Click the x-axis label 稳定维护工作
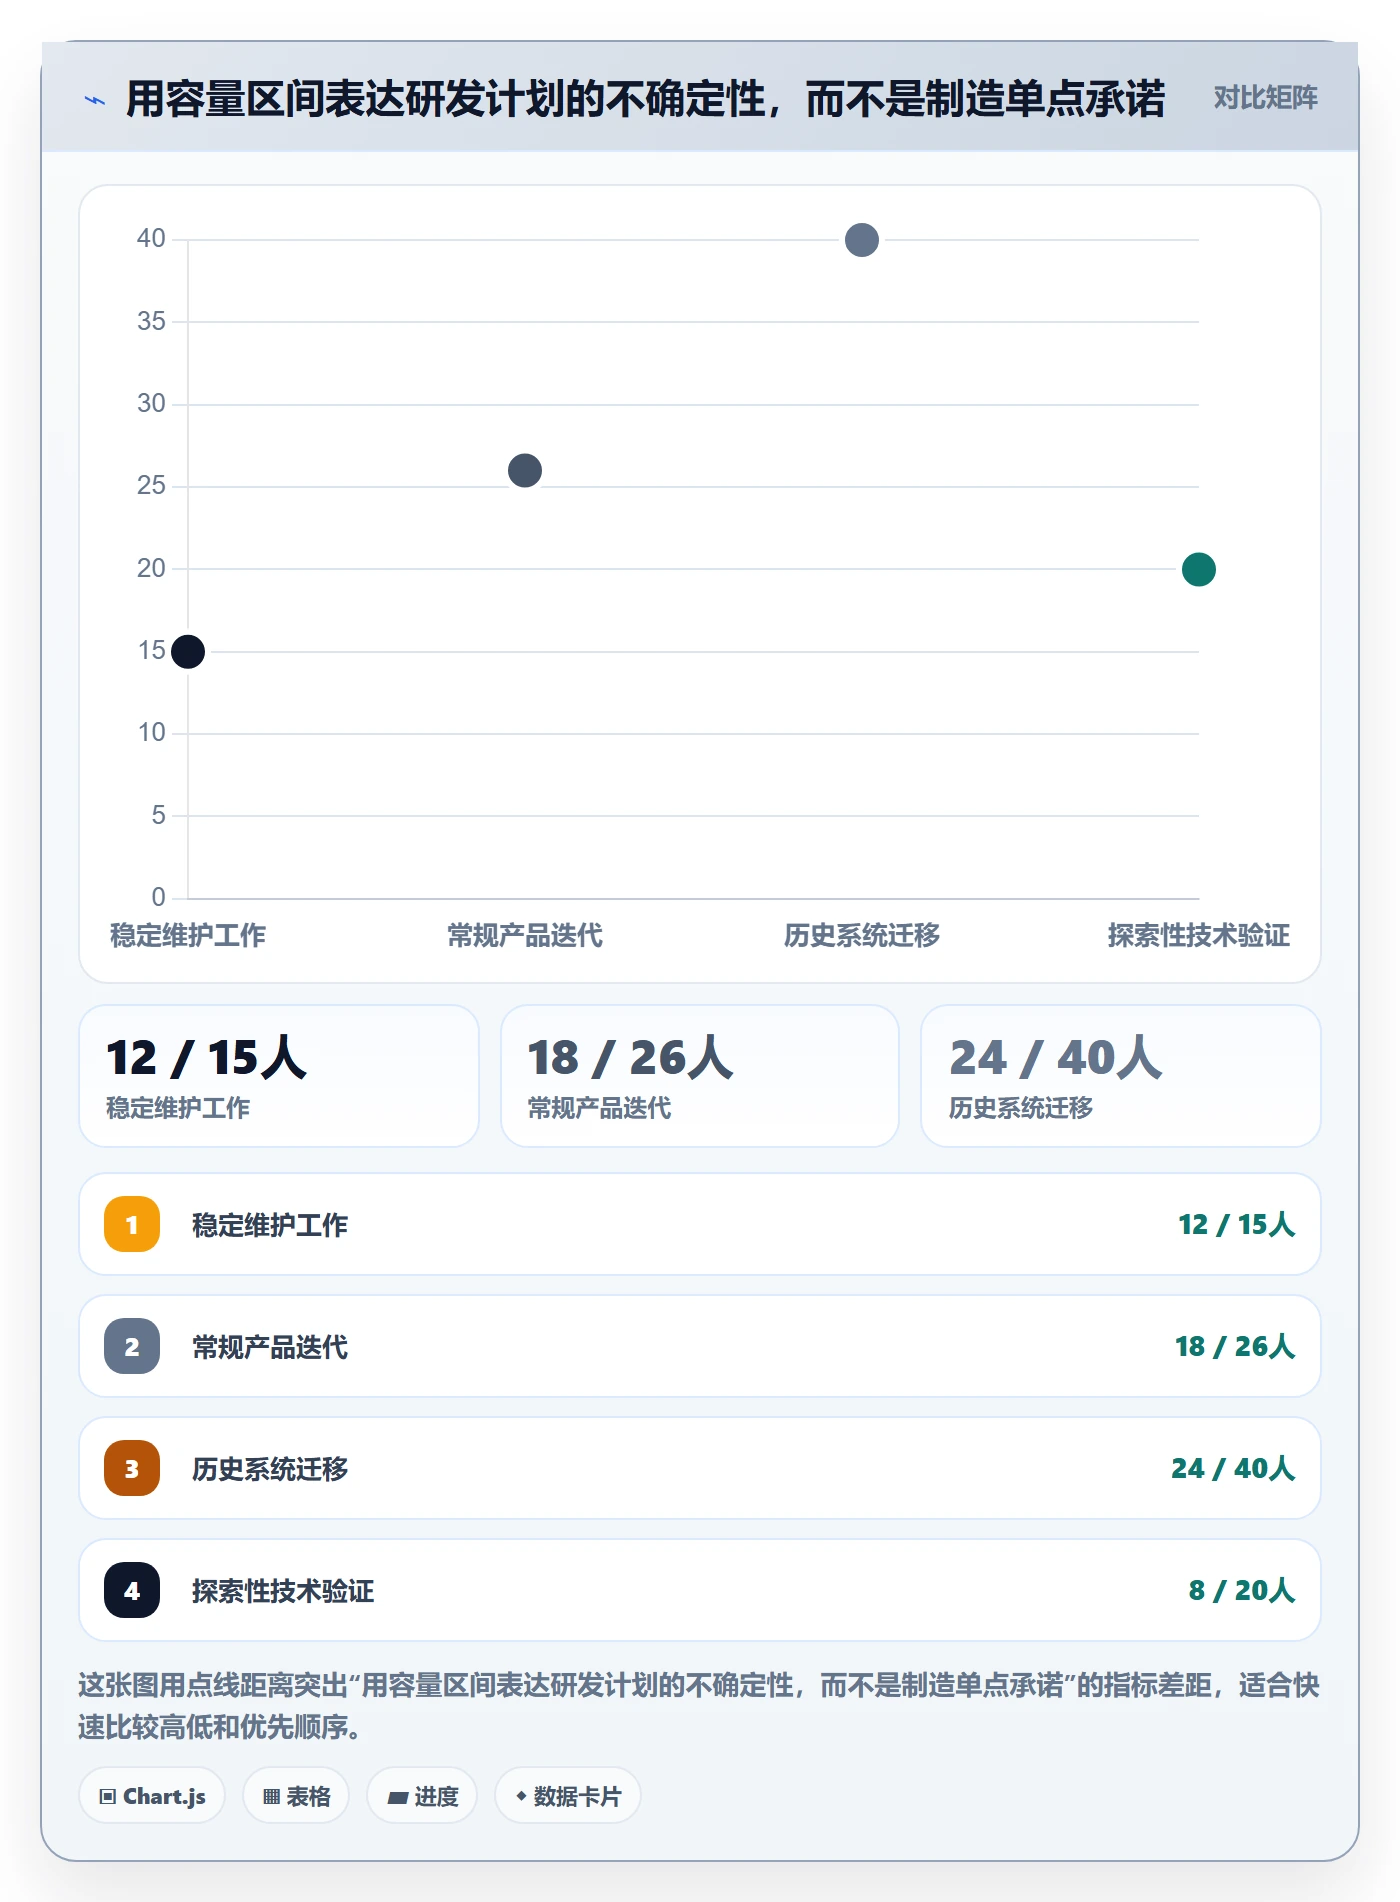The height and width of the screenshot is (1902, 1400). point(188,936)
